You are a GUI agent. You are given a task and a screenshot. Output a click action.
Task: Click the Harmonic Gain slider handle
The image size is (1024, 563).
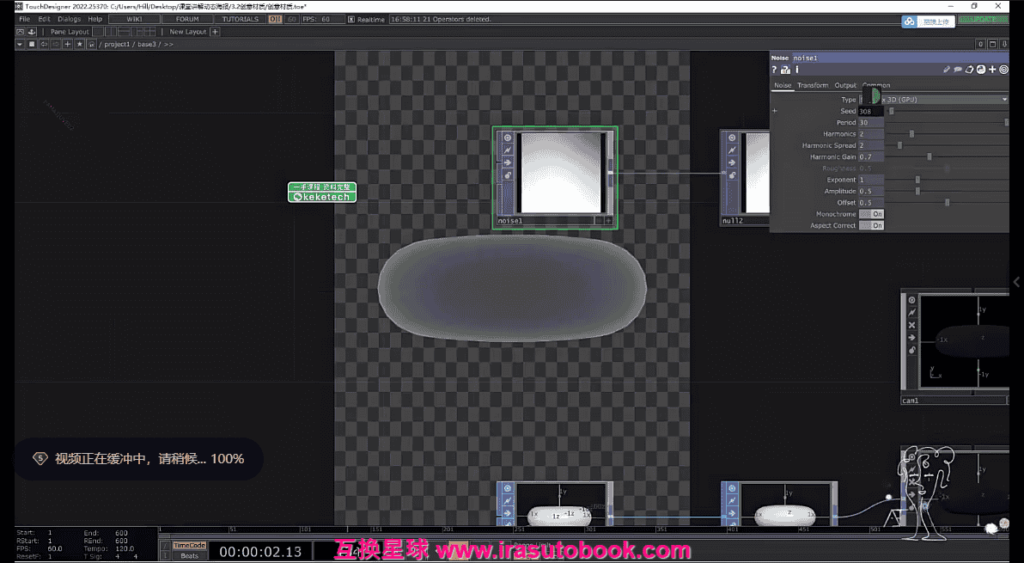click(929, 157)
